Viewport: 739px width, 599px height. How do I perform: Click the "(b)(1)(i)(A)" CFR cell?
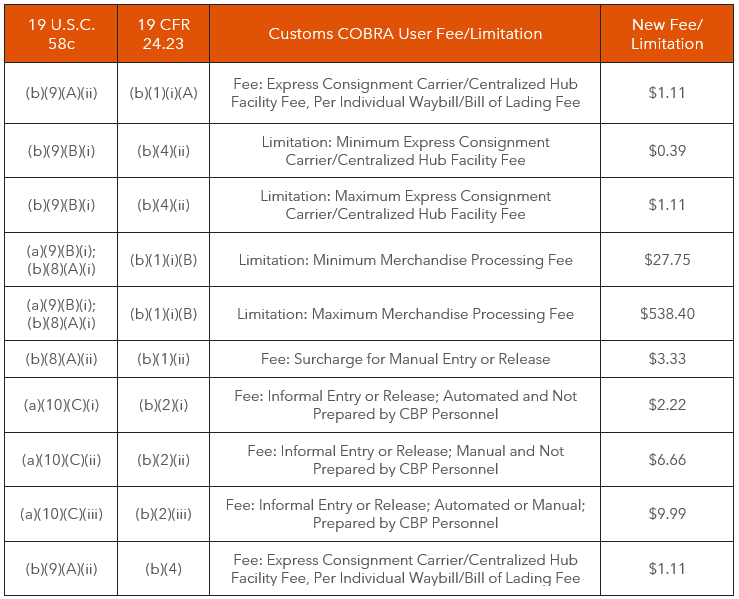click(164, 93)
